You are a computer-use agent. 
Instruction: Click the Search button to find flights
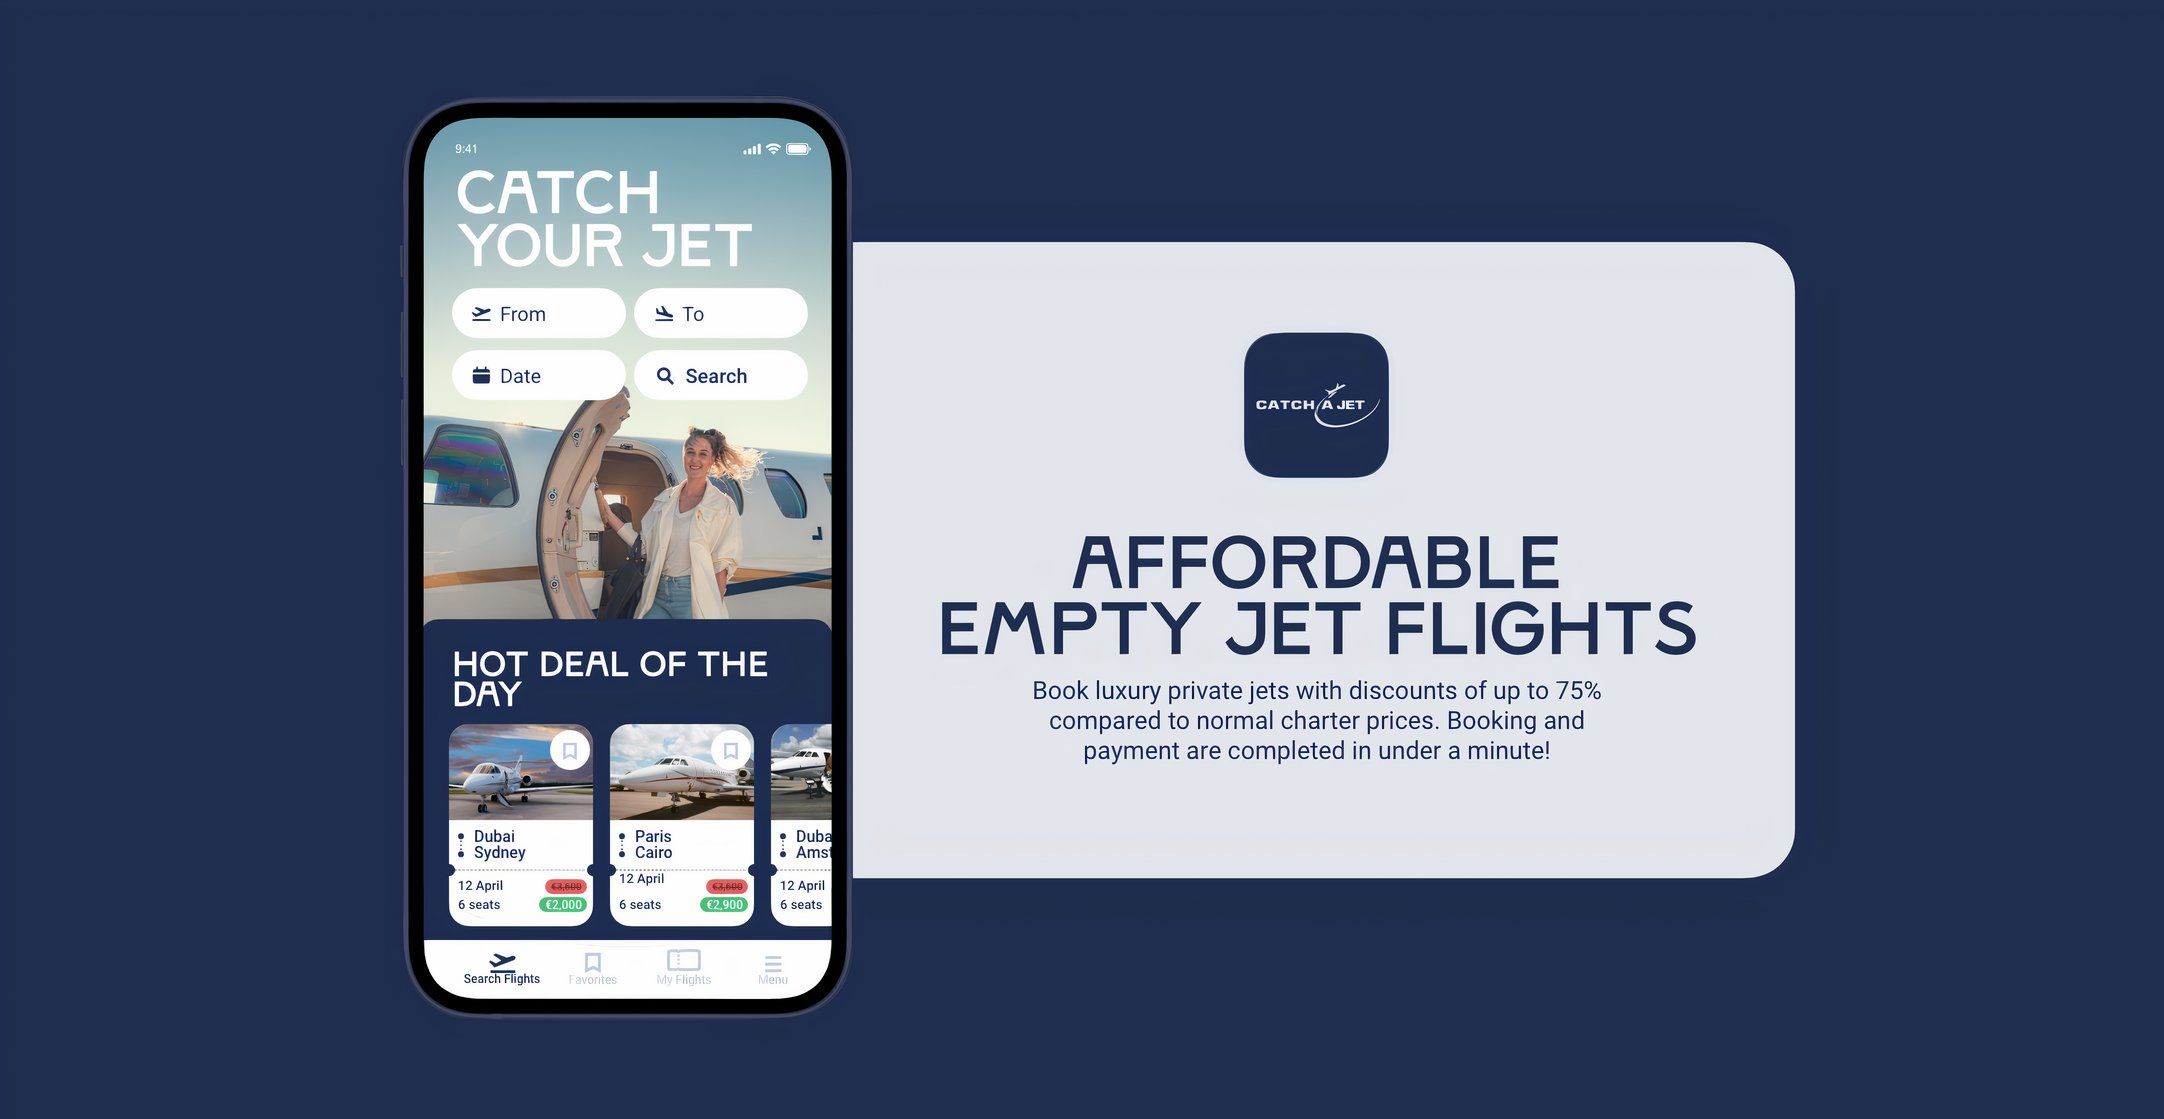pyautogui.click(x=719, y=374)
